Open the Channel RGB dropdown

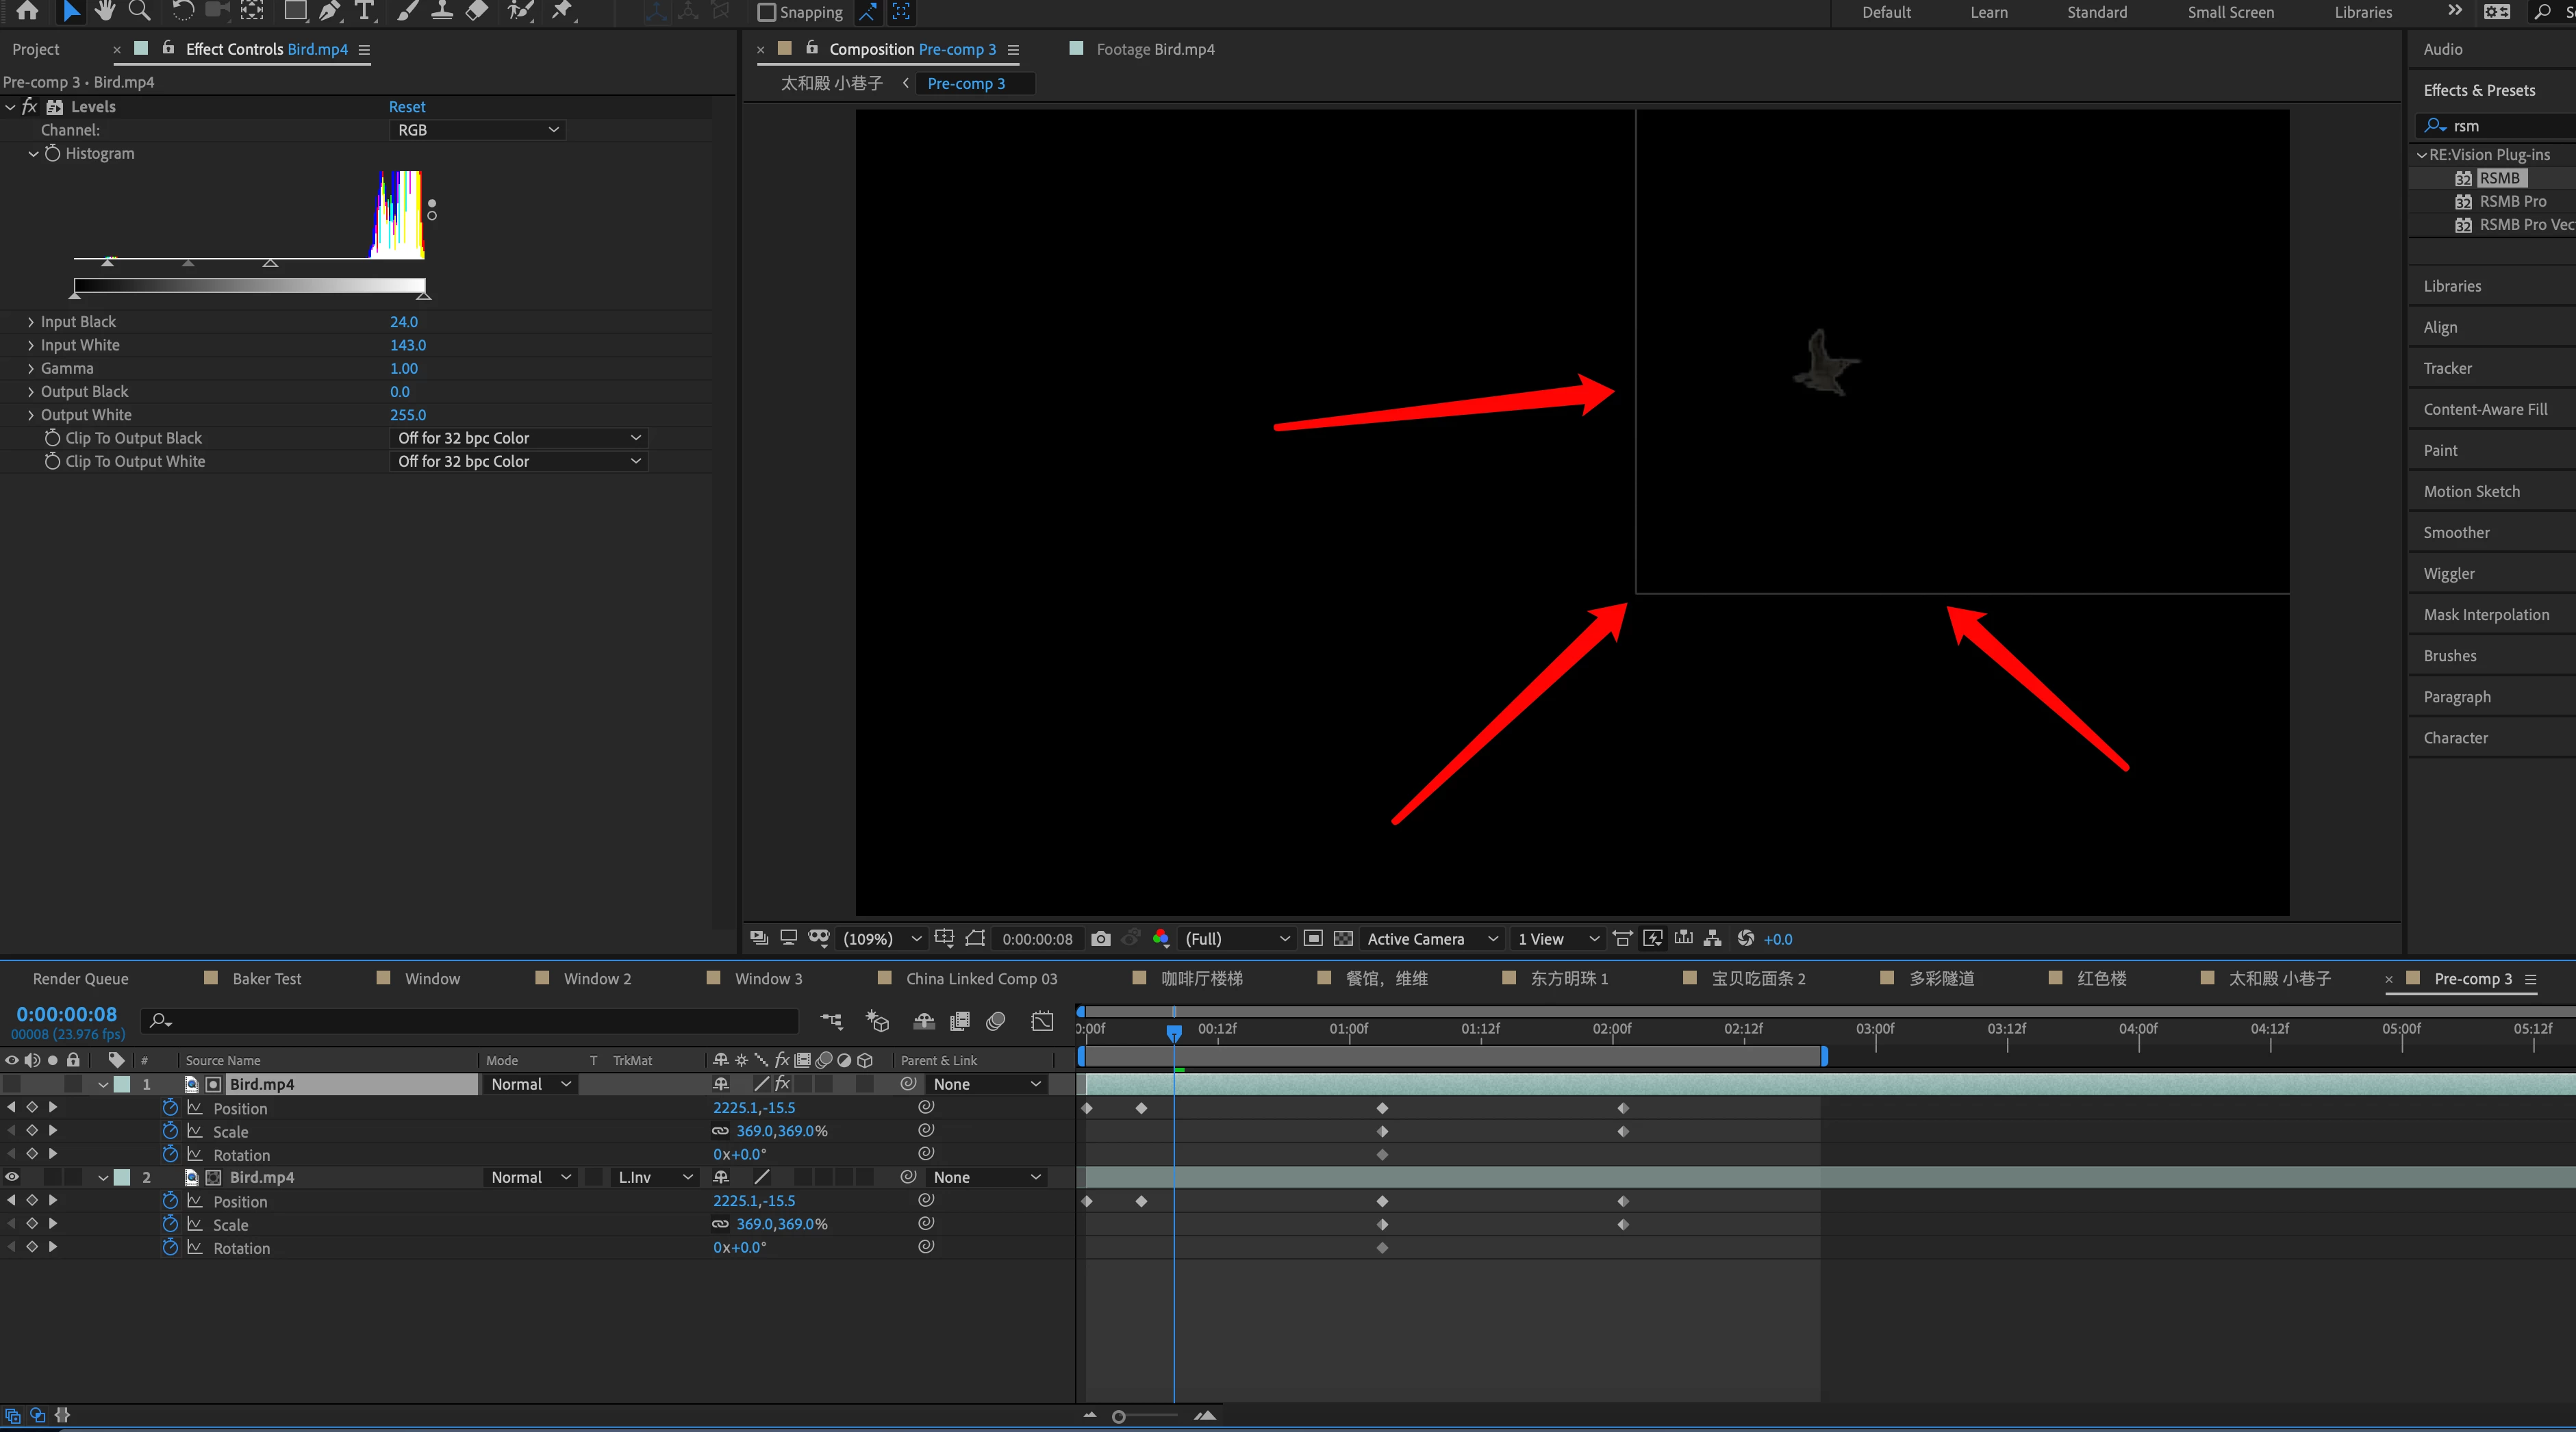(x=477, y=130)
